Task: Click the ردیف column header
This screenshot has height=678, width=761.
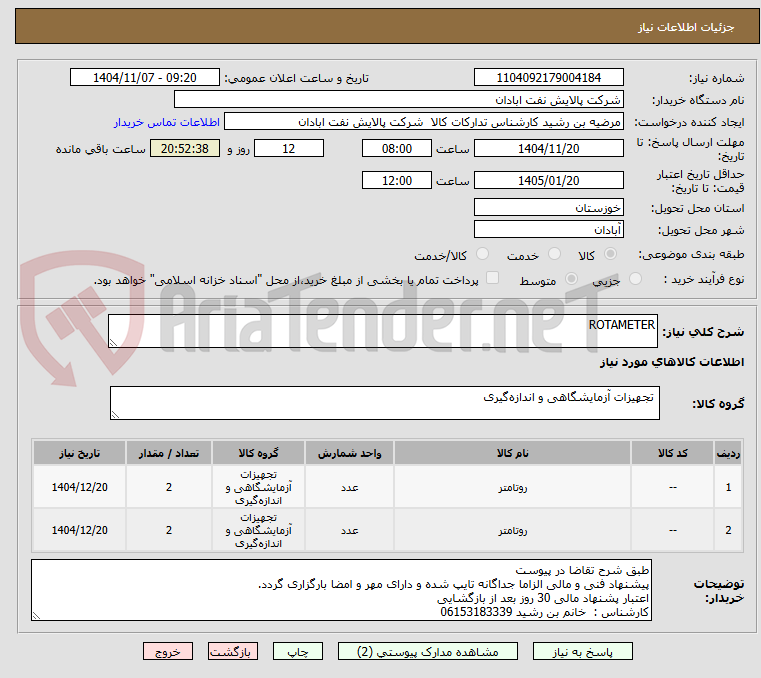Action: pyautogui.click(x=728, y=453)
